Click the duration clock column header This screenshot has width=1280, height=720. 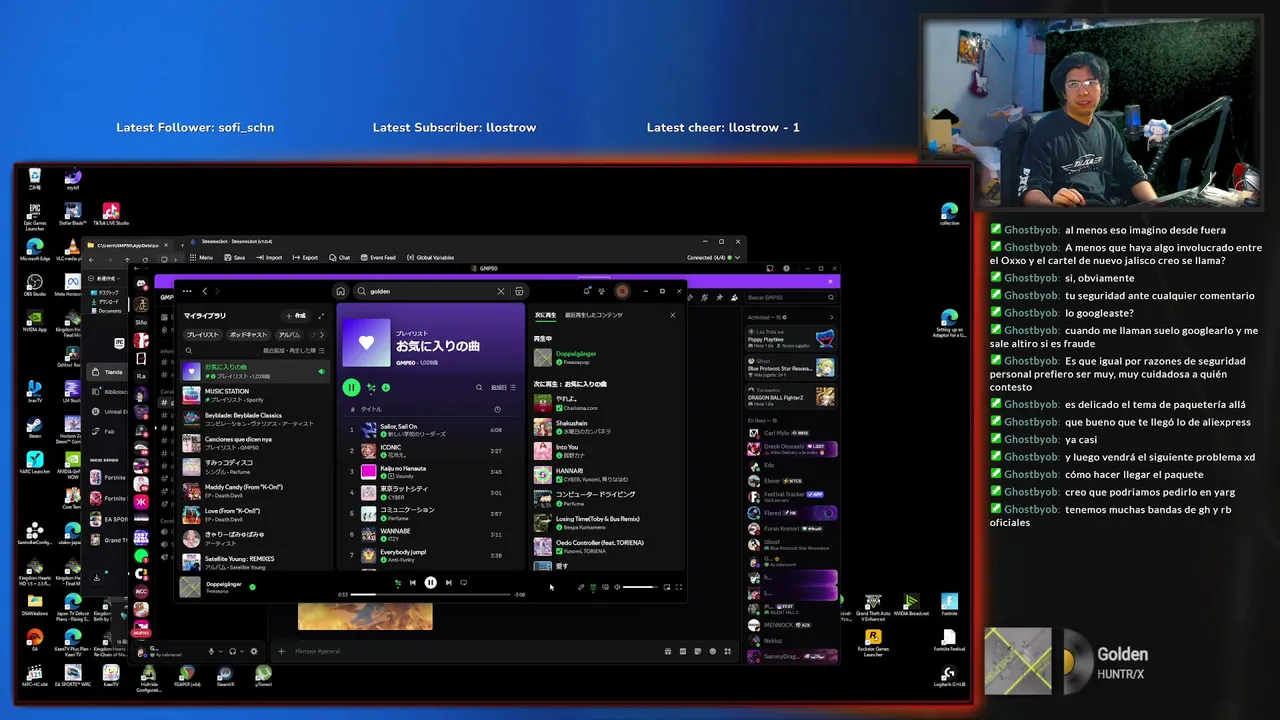coord(497,409)
